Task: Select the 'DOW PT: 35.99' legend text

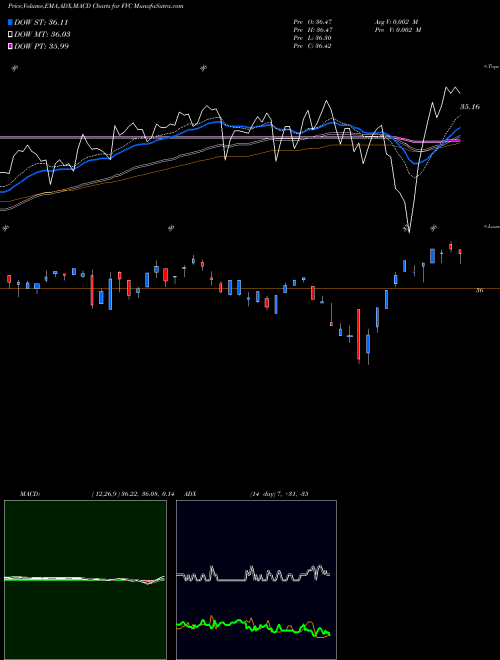Action: click(x=41, y=46)
